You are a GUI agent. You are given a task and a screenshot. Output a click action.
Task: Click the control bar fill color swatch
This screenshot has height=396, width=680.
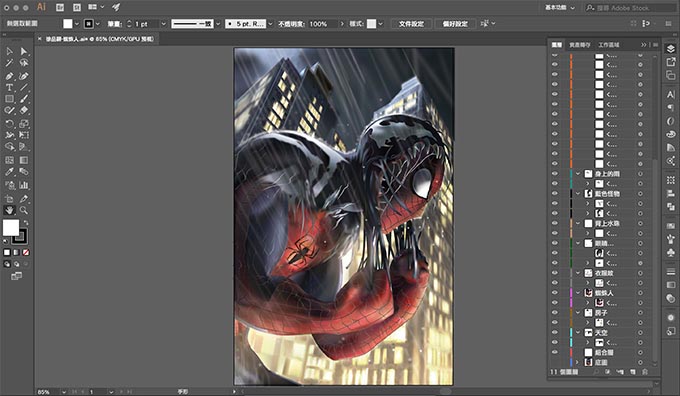[68, 24]
